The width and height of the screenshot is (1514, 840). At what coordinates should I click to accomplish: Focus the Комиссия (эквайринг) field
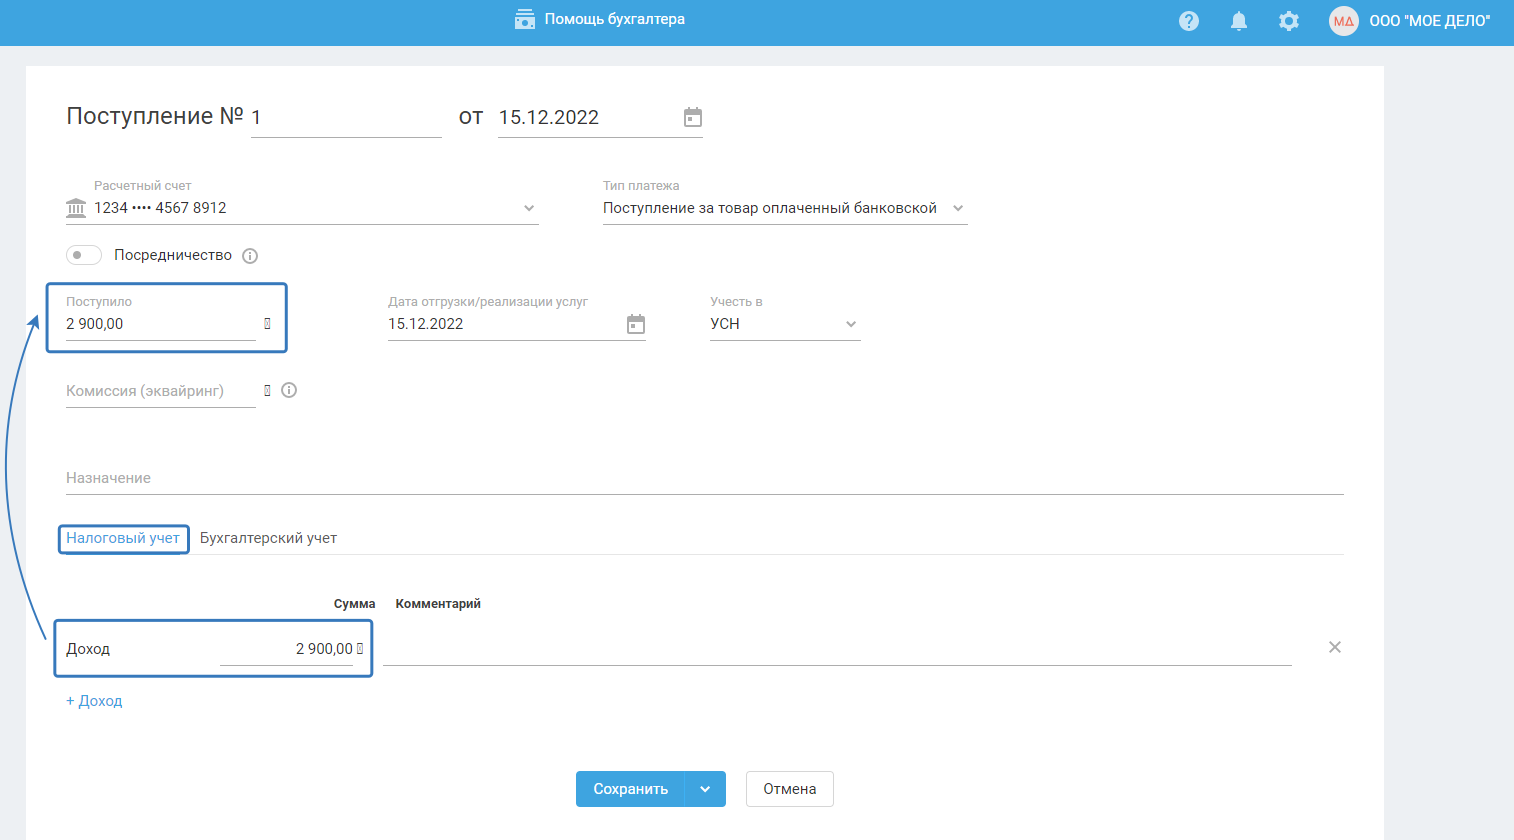pyautogui.click(x=161, y=391)
